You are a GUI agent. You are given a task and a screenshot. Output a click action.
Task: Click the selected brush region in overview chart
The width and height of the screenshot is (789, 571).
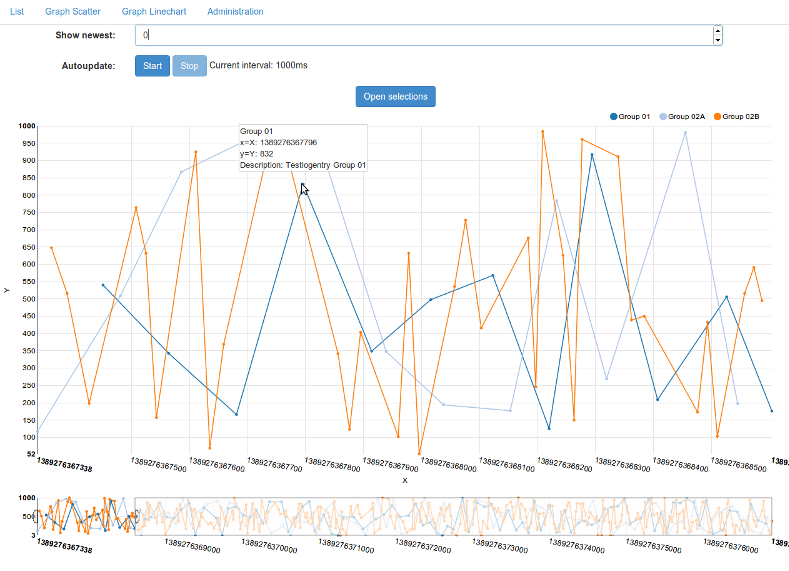(x=86, y=516)
